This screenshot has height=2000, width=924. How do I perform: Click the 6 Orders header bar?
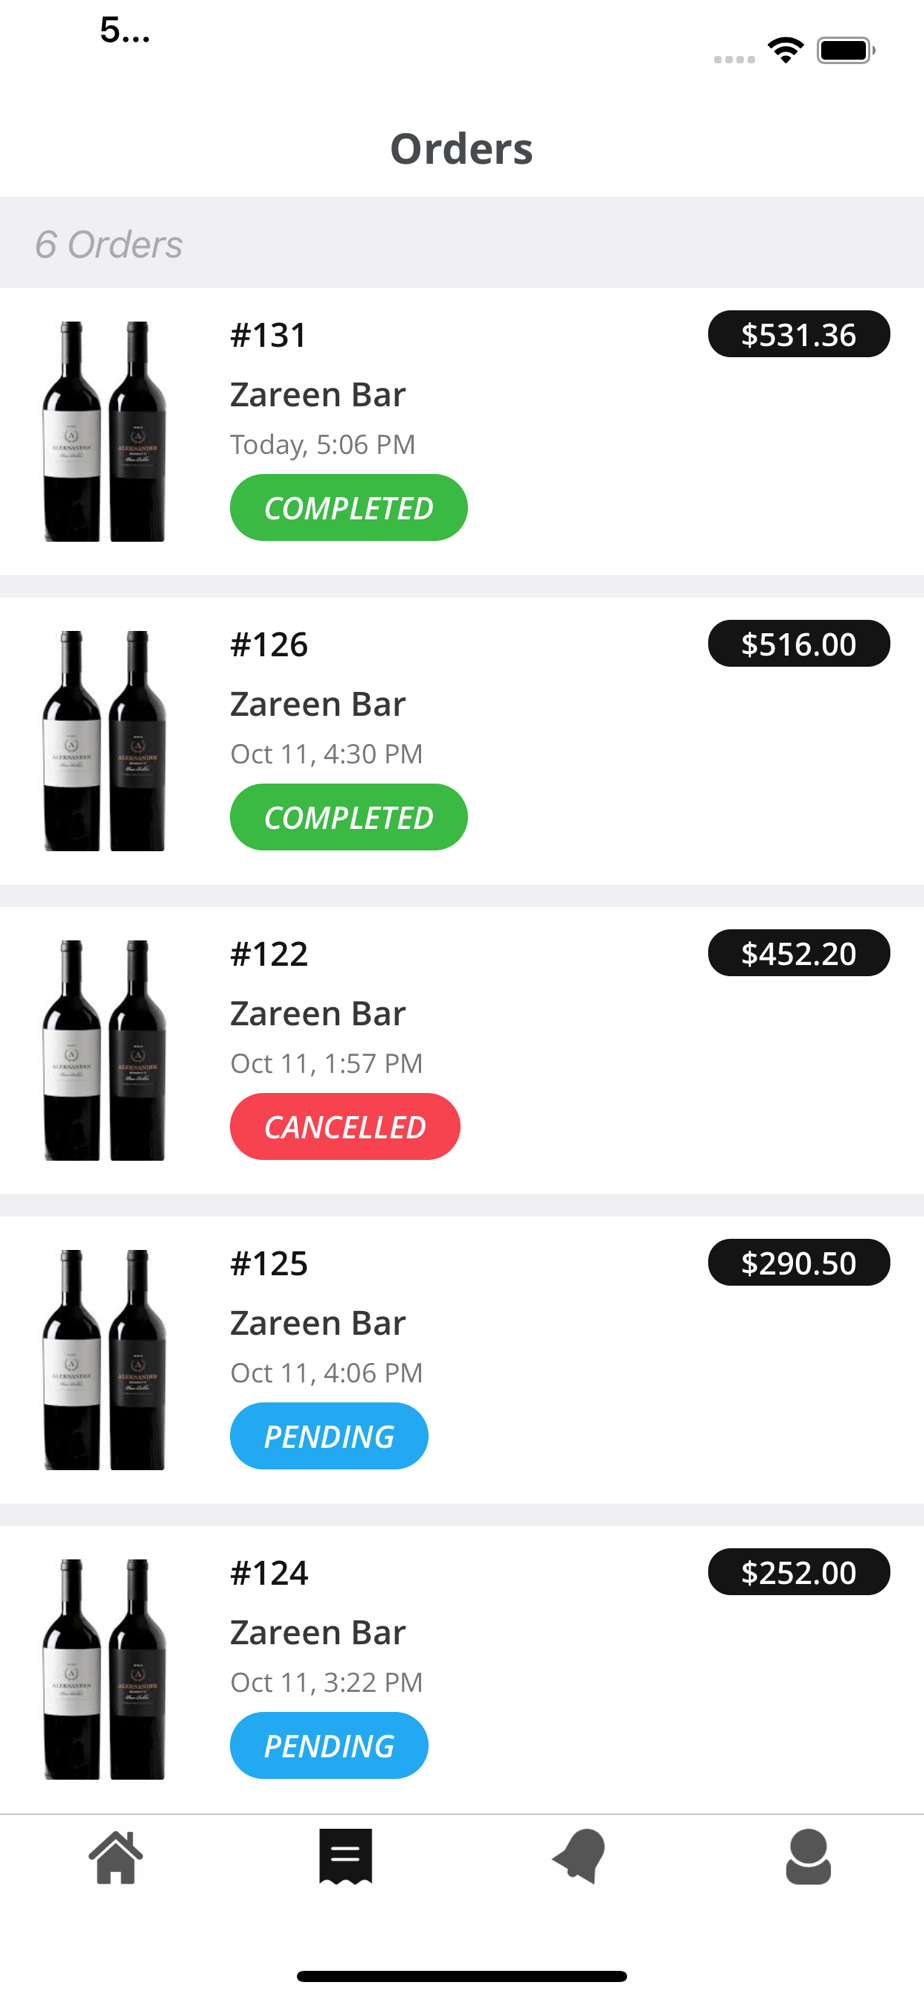[462, 244]
